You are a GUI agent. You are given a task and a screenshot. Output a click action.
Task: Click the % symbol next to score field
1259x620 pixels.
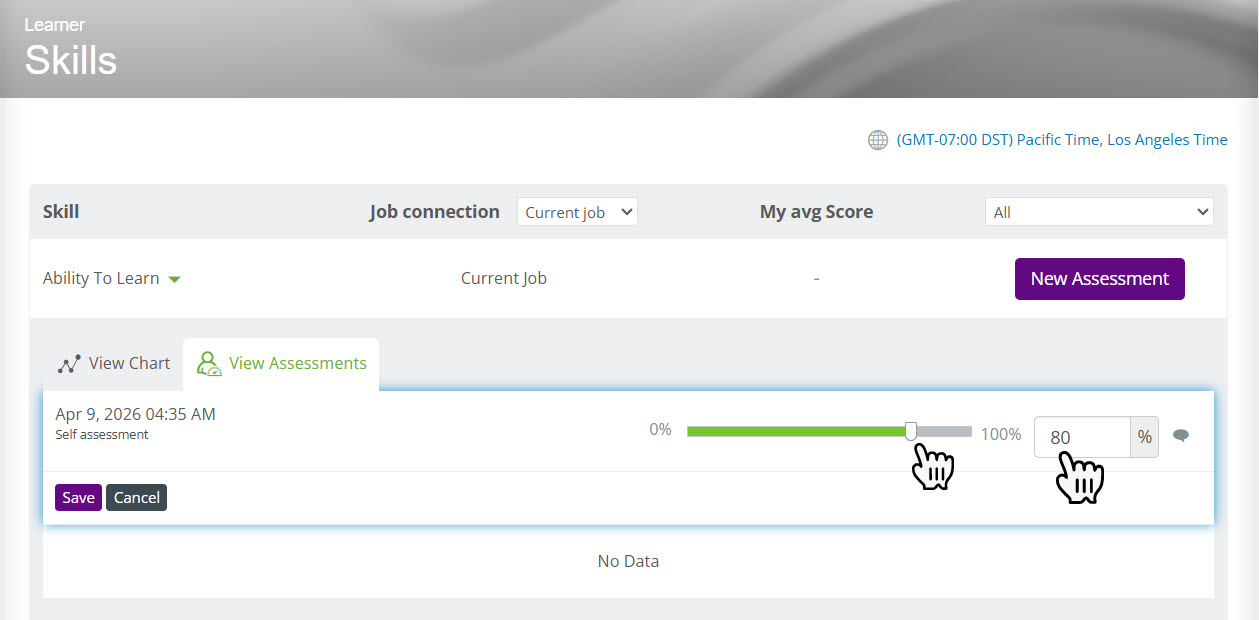tap(1144, 437)
